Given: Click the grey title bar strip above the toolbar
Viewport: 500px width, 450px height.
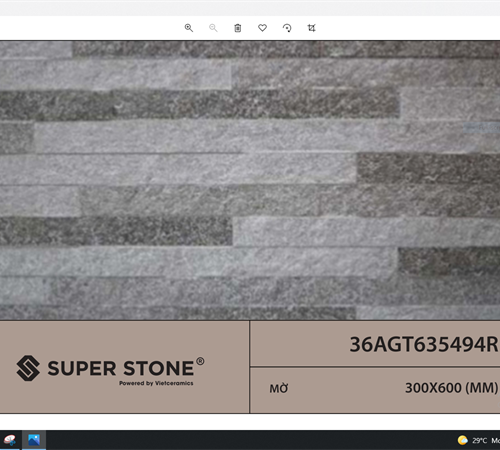Looking at the screenshot, I should click(x=250, y=8).
